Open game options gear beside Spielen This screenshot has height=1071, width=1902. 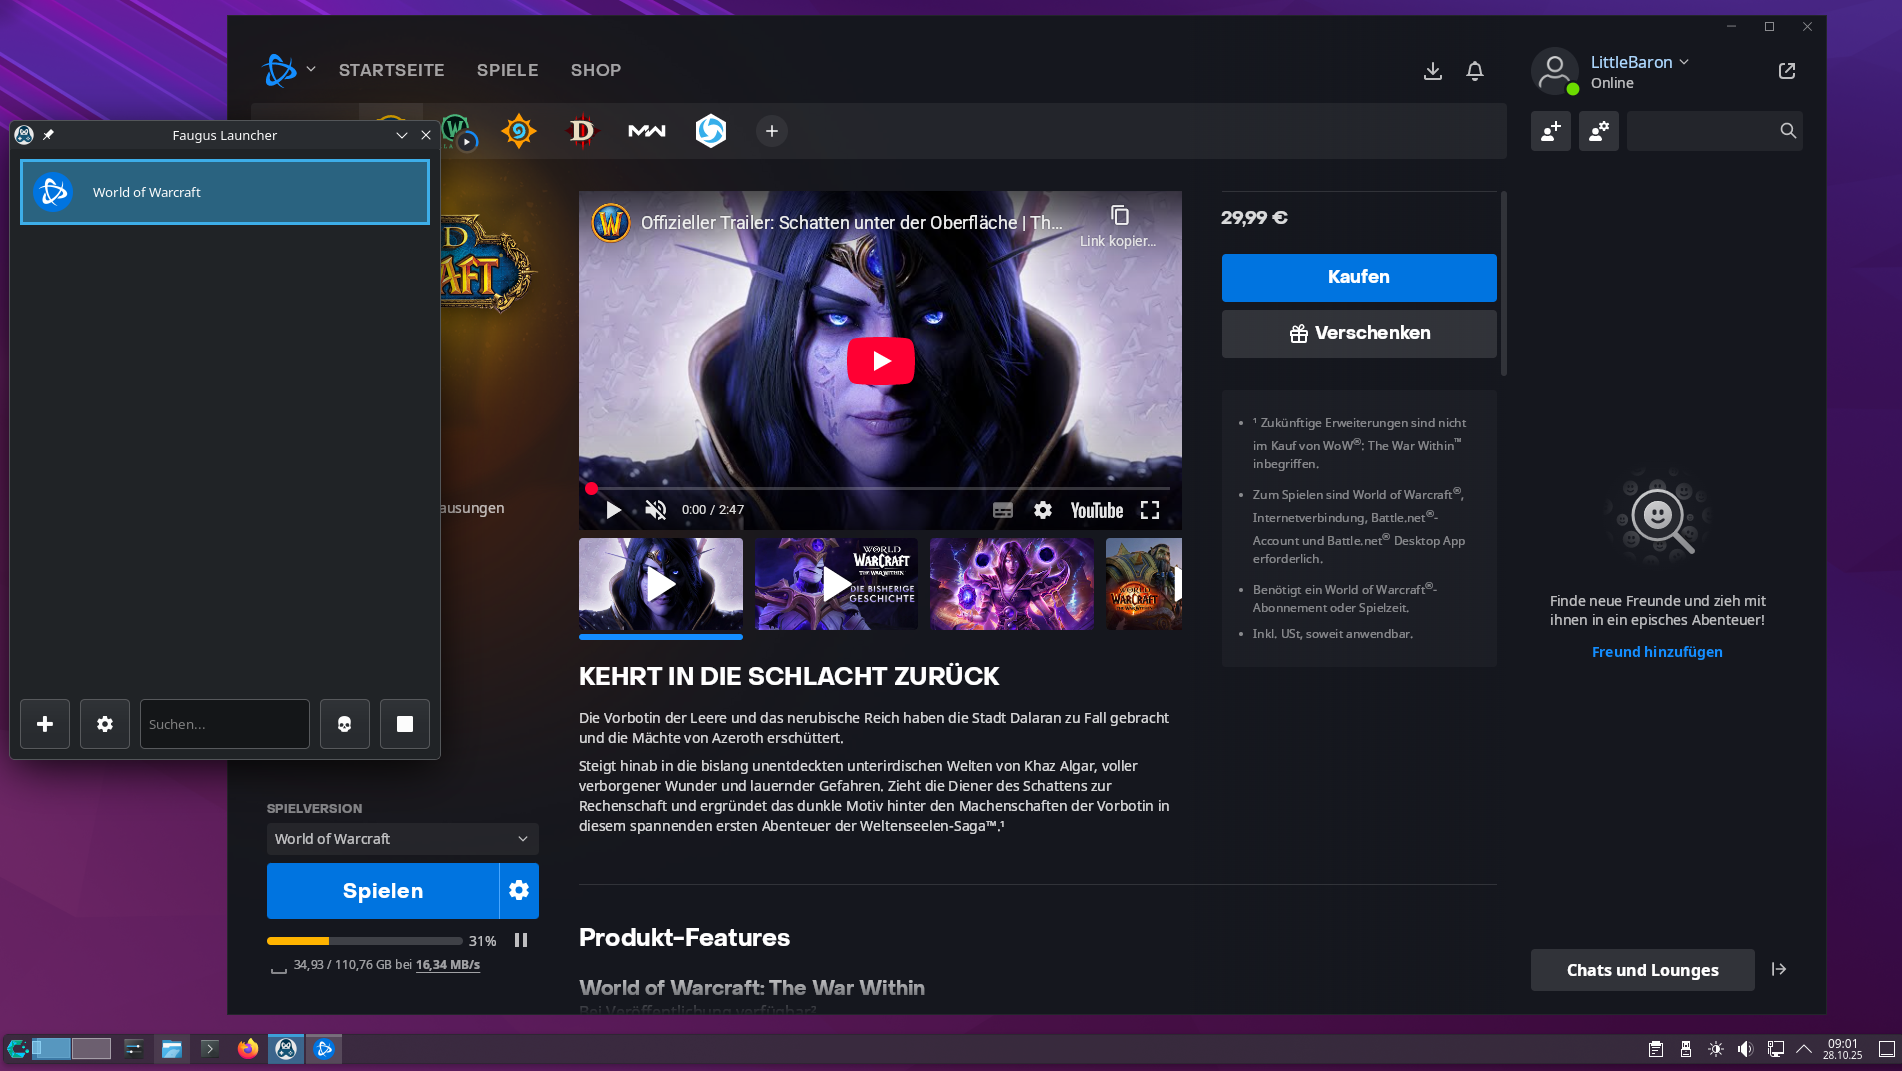coord(518,890)
